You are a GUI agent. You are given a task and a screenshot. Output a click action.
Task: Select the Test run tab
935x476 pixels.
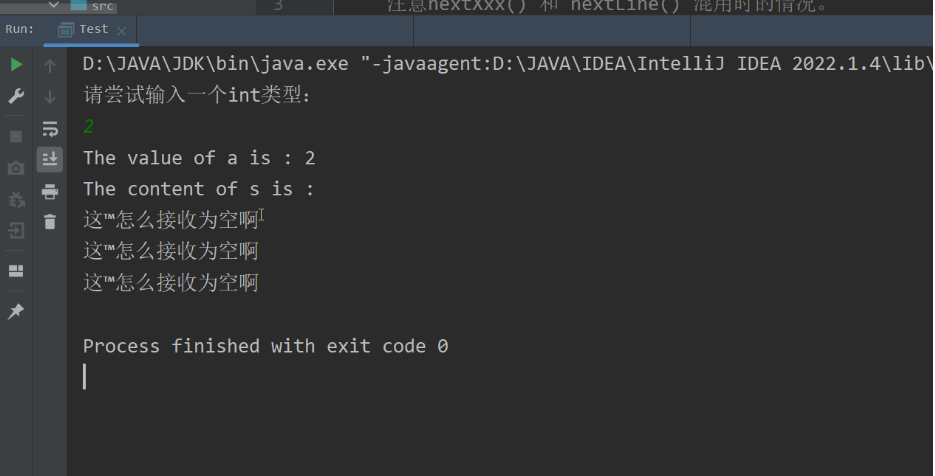tap(92, 30)
